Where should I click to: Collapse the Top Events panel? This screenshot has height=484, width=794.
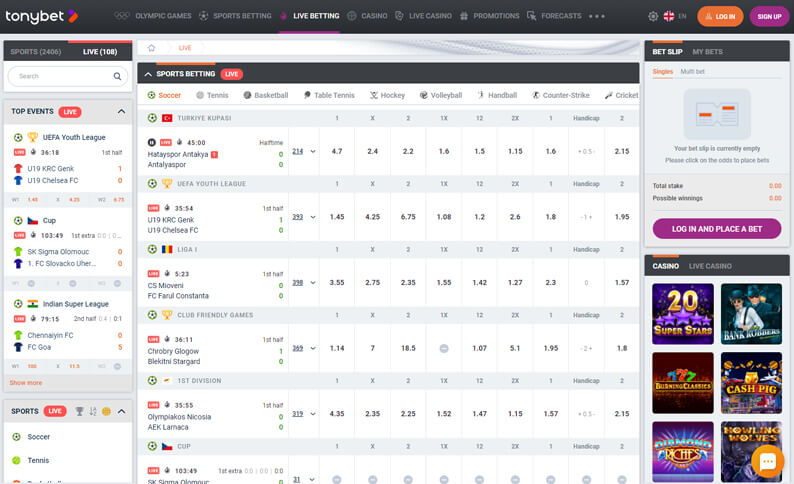pos(122,112)
